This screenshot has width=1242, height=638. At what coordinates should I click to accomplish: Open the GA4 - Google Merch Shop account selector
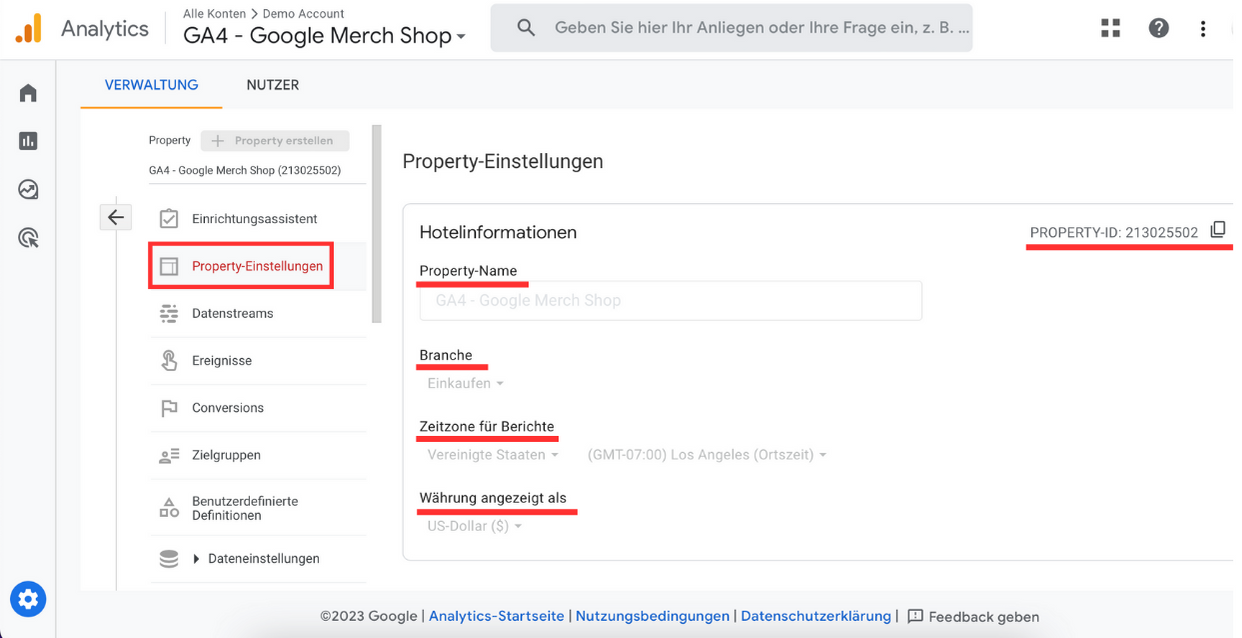[x=324, y=36]
